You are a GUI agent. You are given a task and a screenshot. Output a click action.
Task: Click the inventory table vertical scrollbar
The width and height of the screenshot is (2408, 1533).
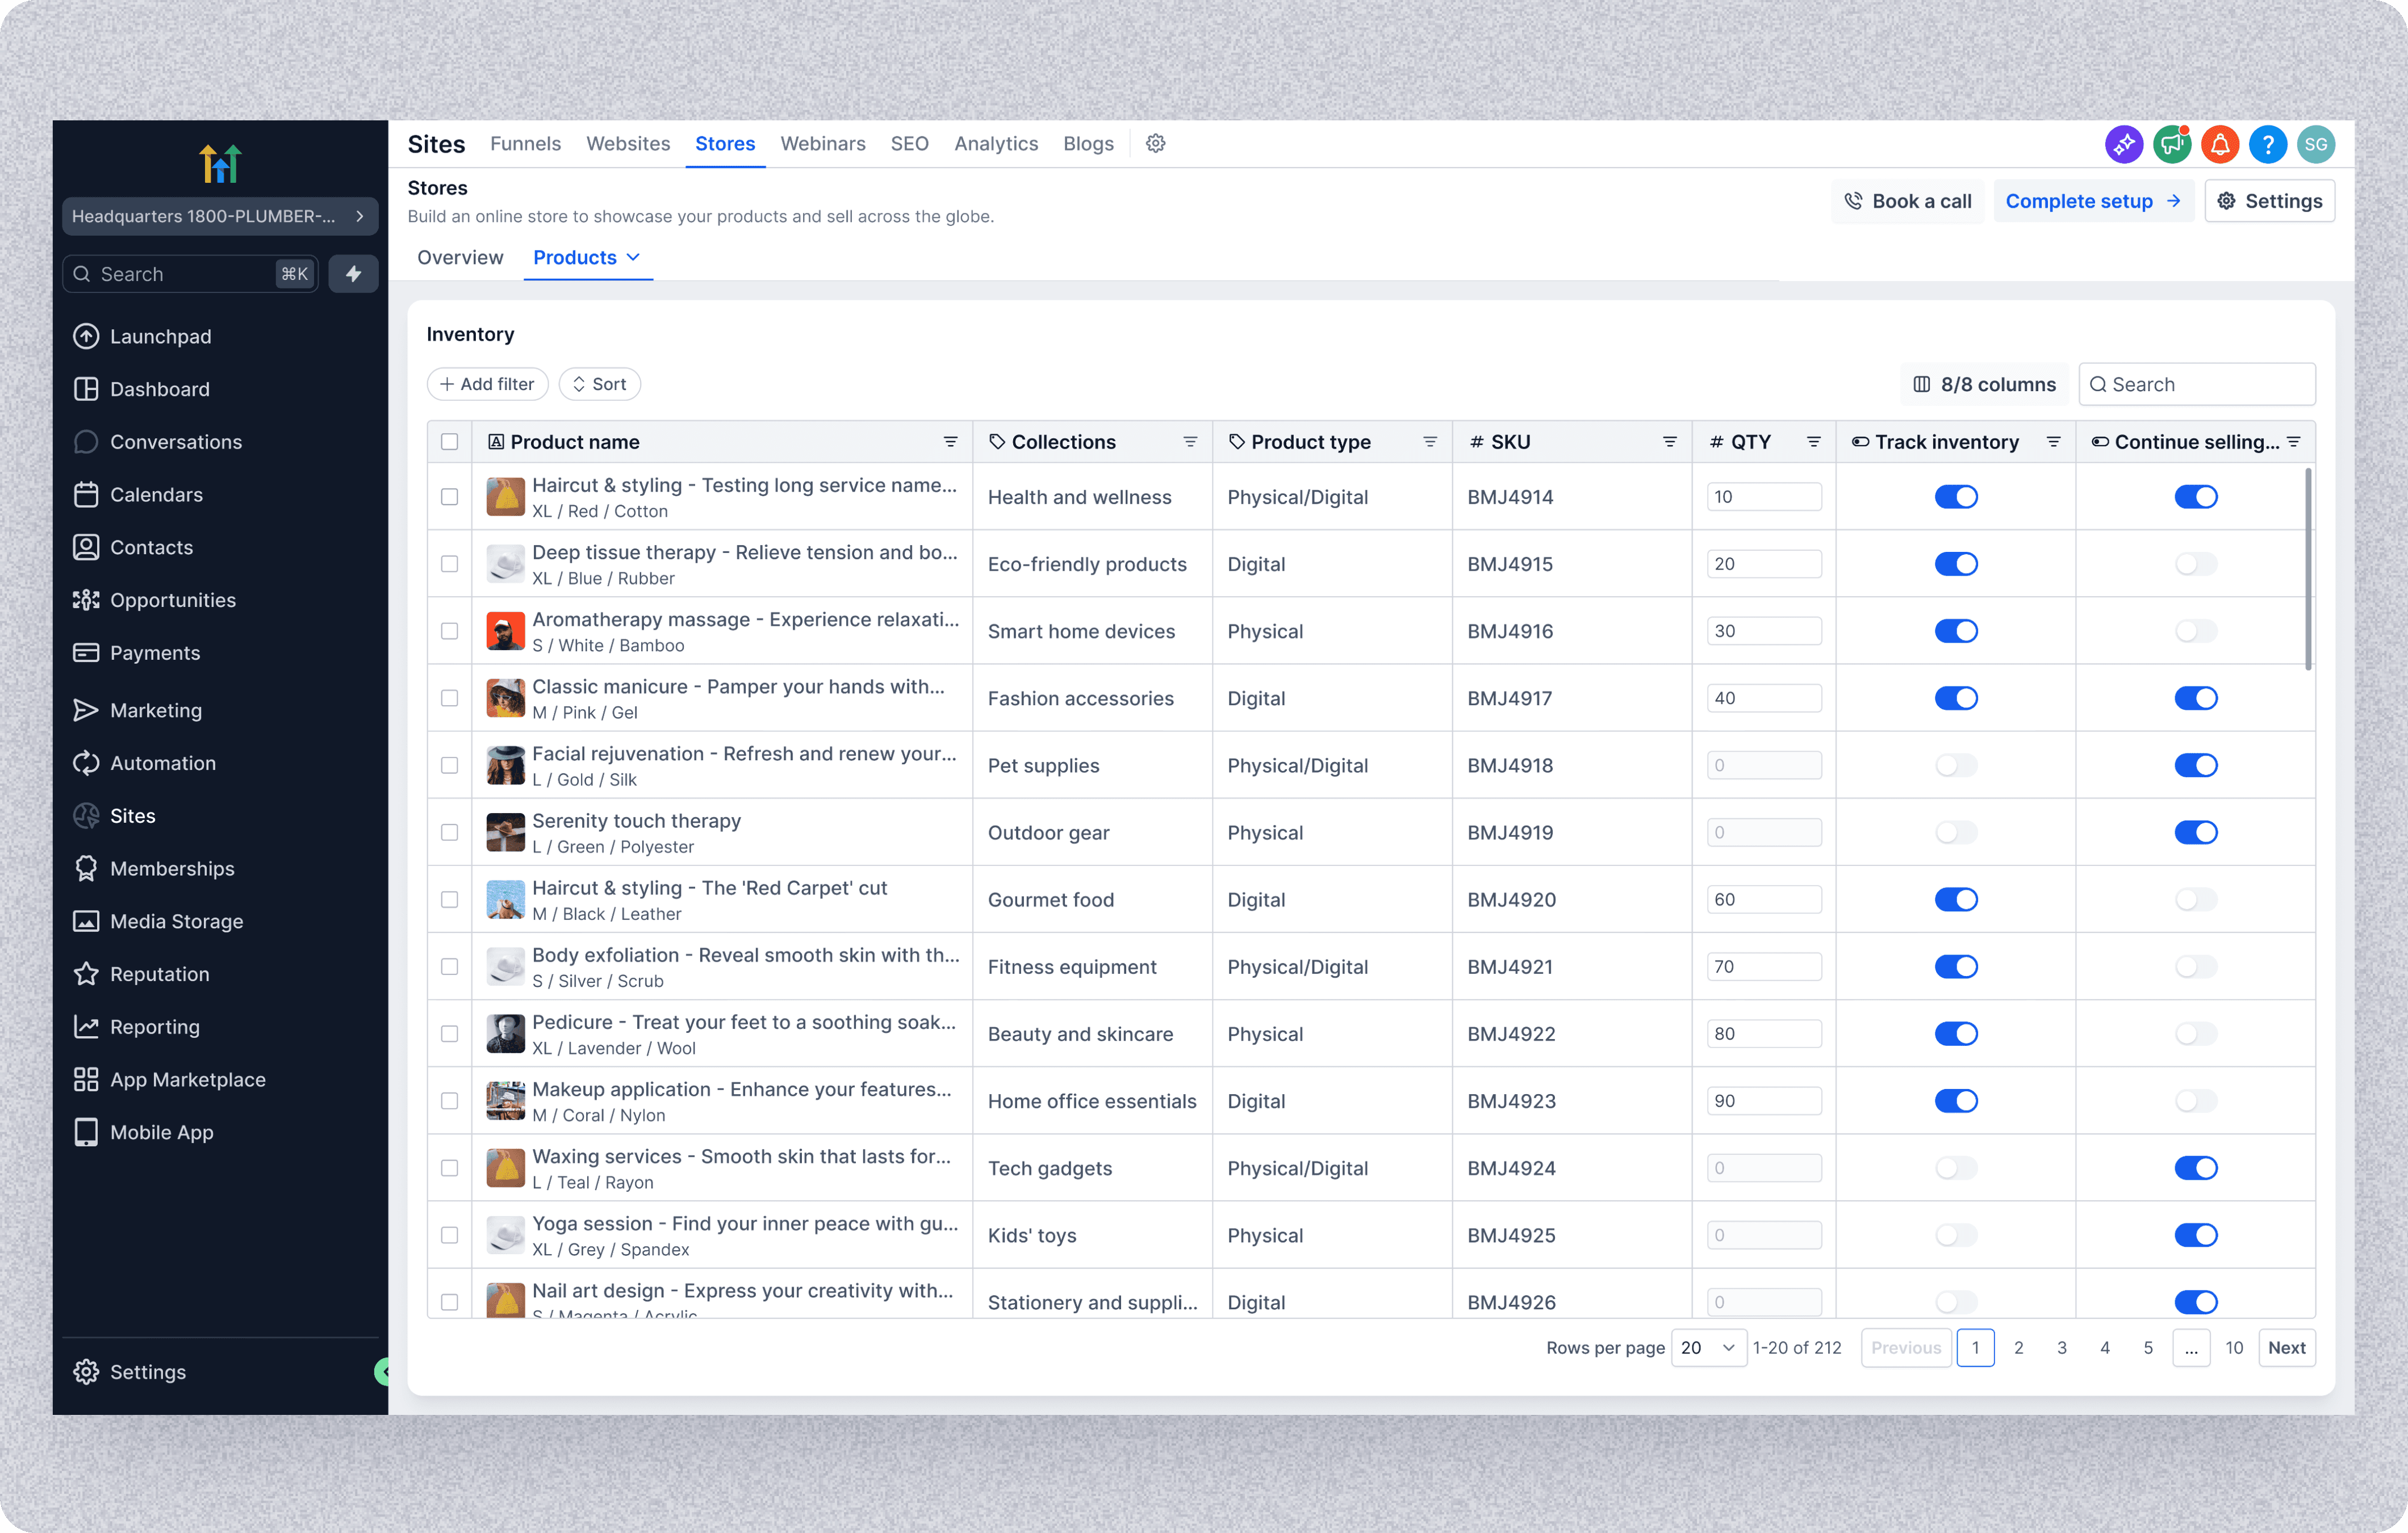(x=2307, y=570)
